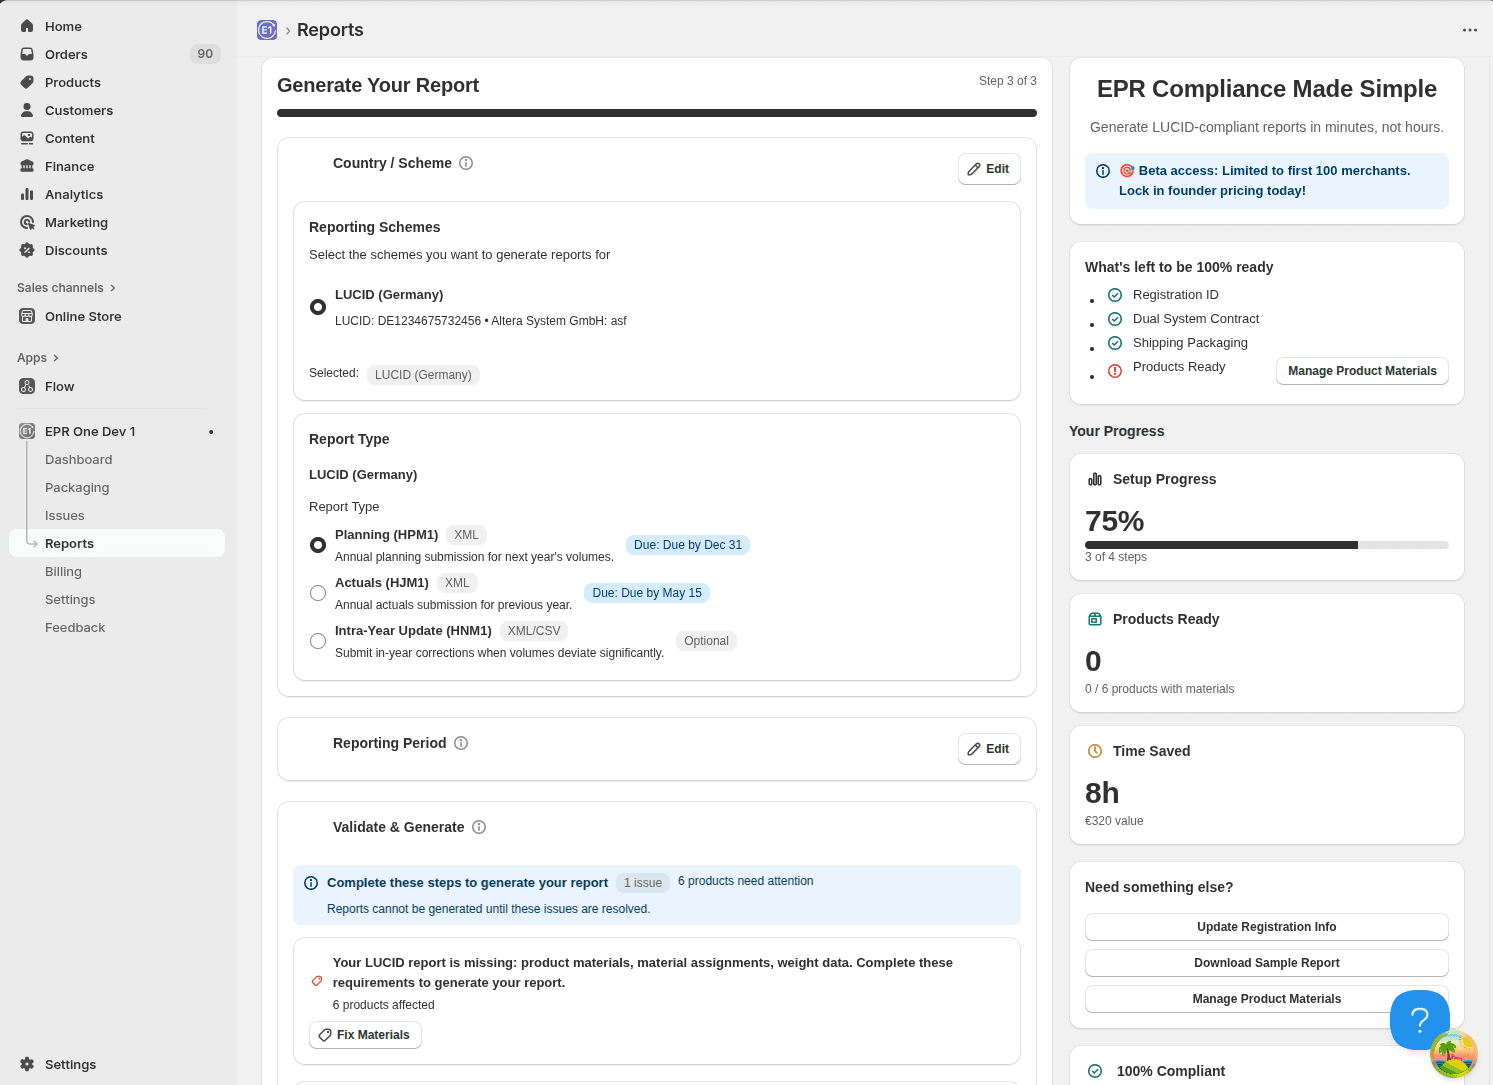This screenshot has width=1493, height=1085.
Task: Click the Setup Progress 75% bar
Action: (1266, 545)
